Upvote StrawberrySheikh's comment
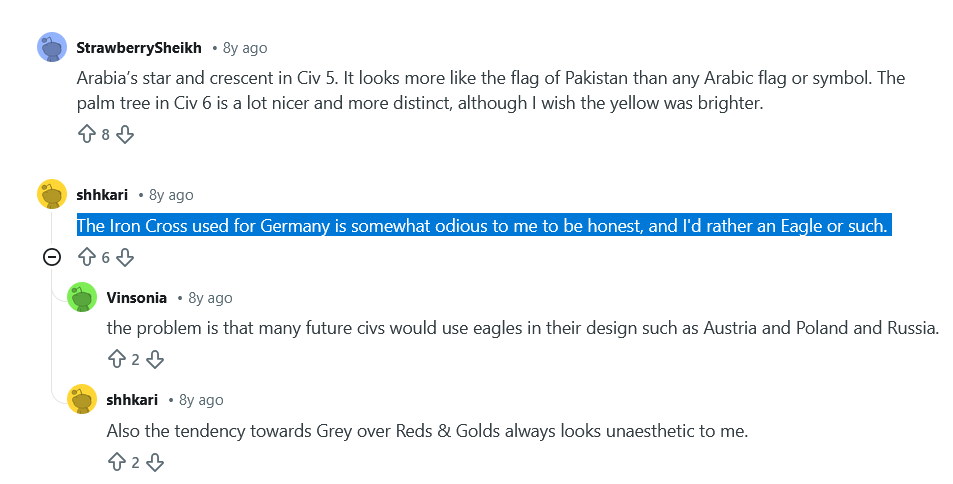This screenshot has height=484, width=953. (x=86, y=134)
